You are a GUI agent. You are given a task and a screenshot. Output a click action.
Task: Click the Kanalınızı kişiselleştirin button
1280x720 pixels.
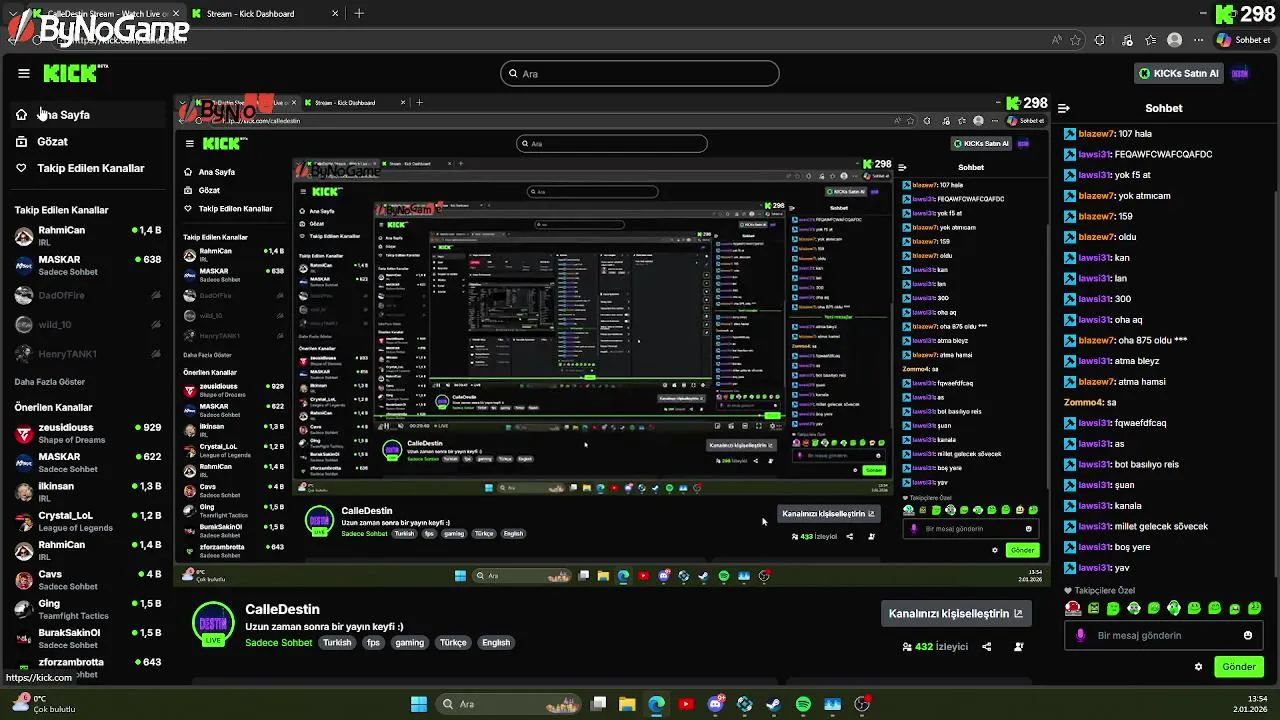tap(956, 613)
